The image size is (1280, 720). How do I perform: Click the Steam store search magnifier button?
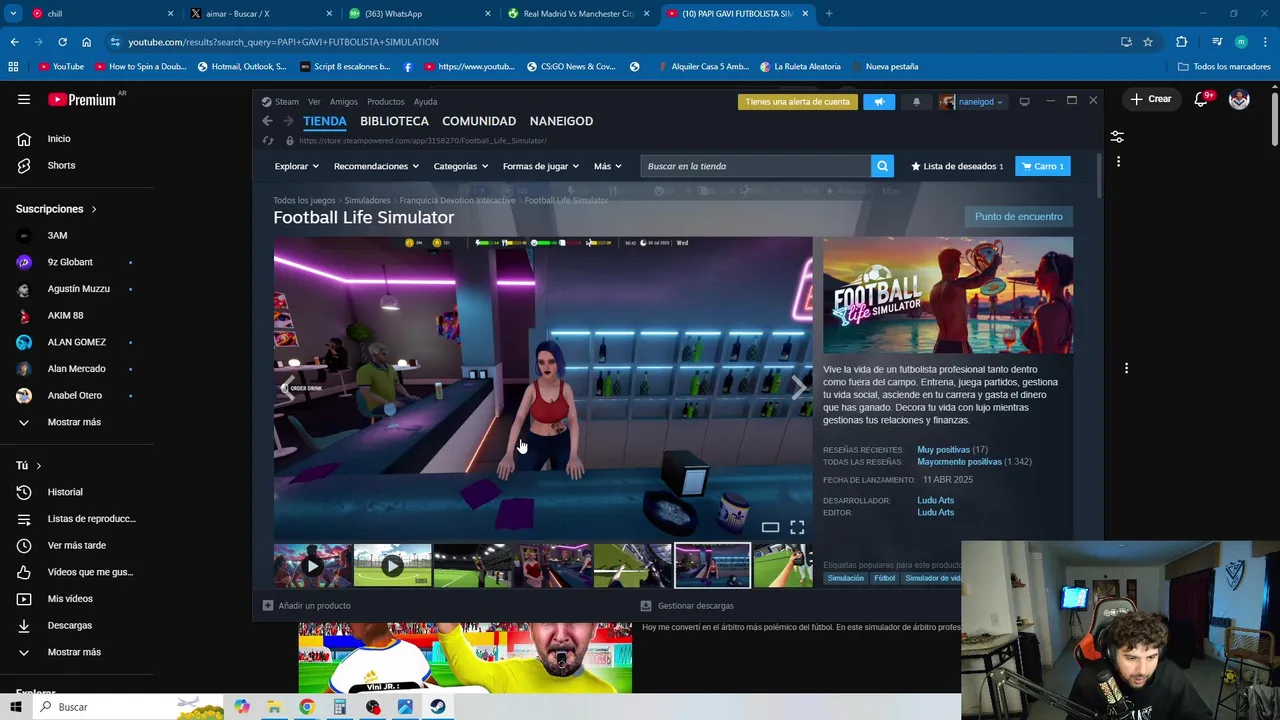tap(882, 166)
